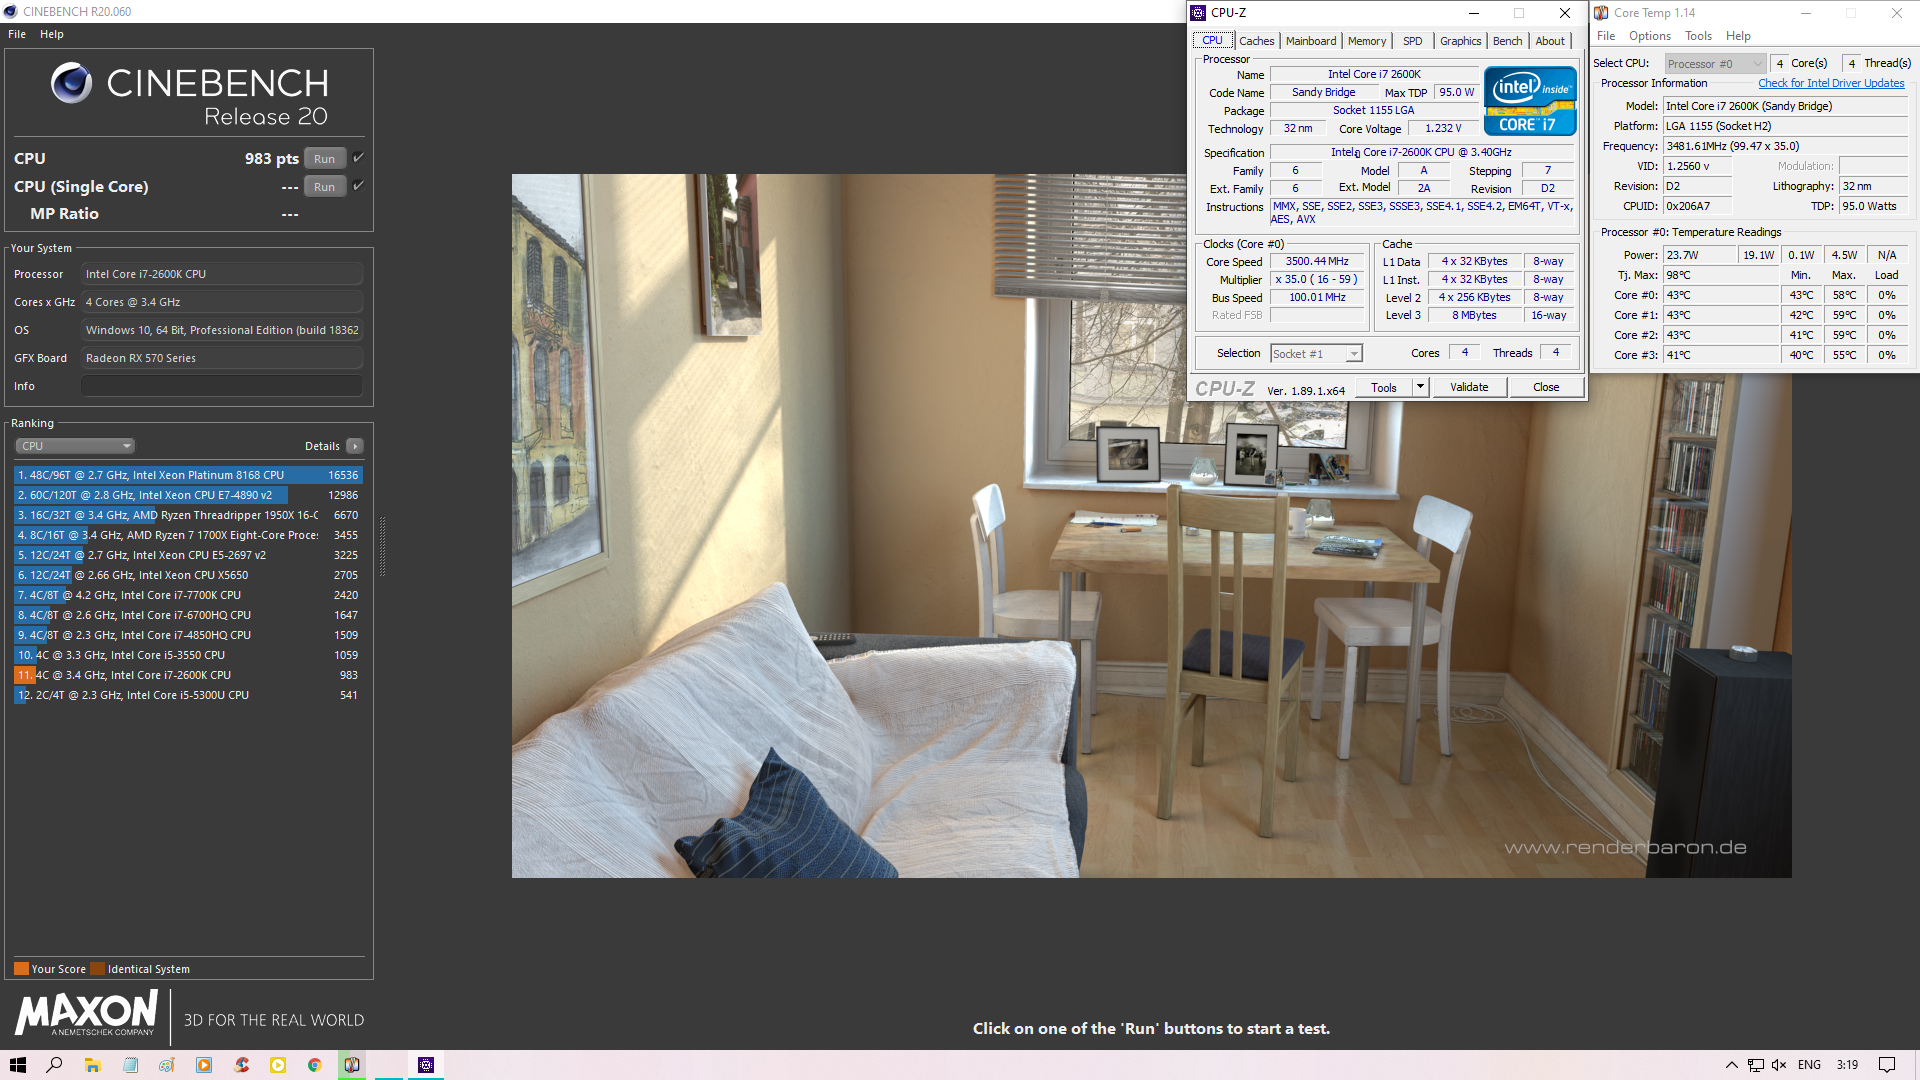Open the Cinebench File menu

point(17,34)
